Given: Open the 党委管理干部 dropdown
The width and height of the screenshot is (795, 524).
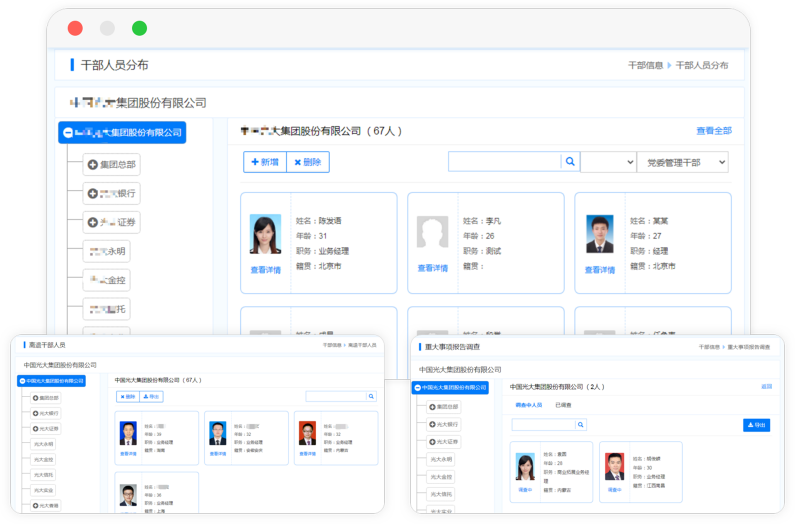Looking at the screenshot, I should [682, 162].
